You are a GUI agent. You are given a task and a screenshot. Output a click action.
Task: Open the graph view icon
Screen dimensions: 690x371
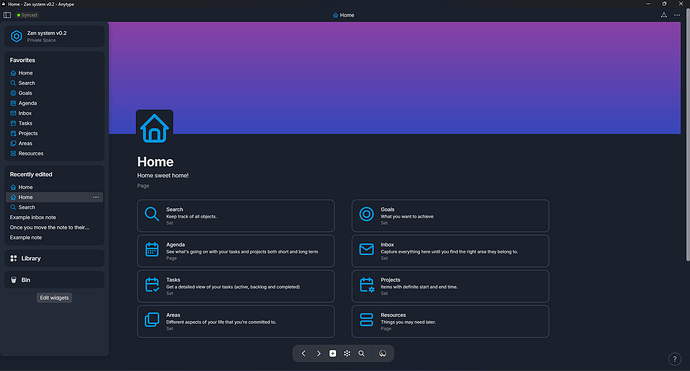(664, 15)
